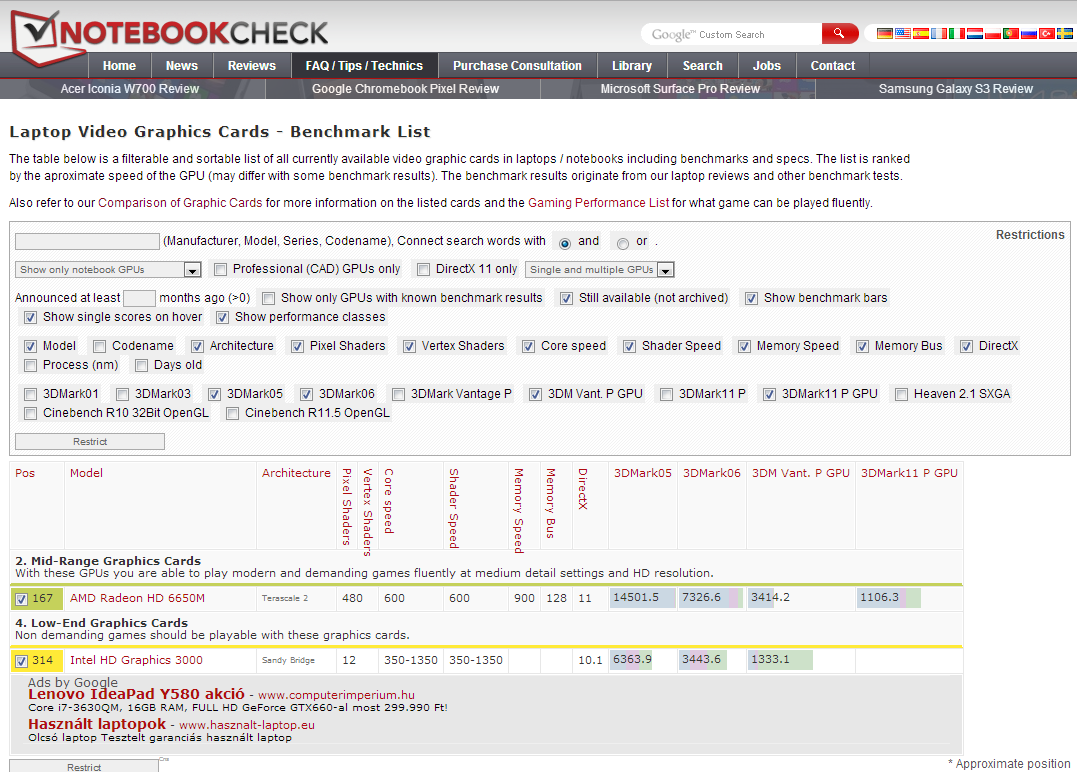Enable the Heaven 2.1 SXGA checkbox
This screenshot has height=772, width=1077.
[x=901, y=394]
